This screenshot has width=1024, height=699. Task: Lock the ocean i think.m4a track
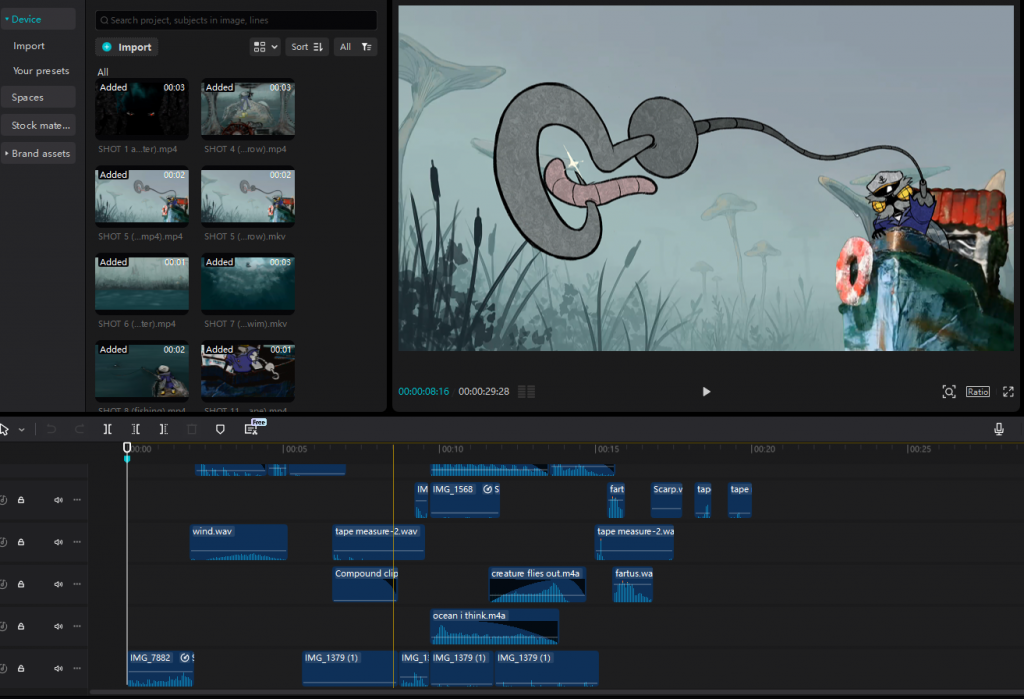[x=21, y=626]
